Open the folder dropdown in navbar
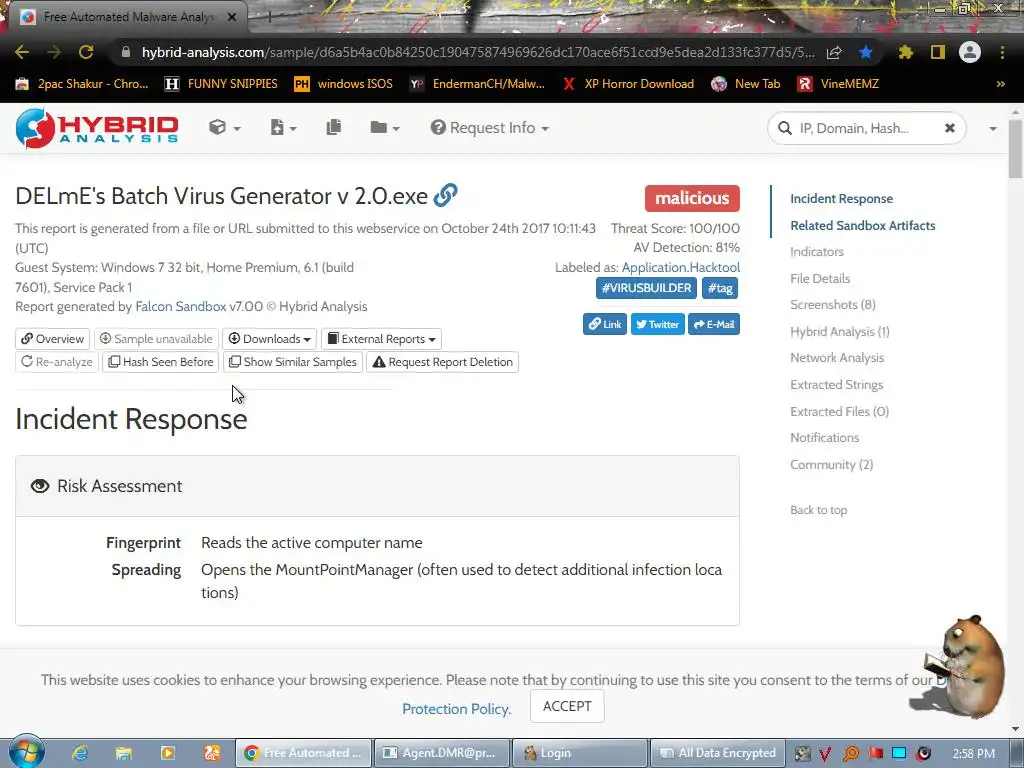The width and height of the screenshot is (1024, 768). 384,127
